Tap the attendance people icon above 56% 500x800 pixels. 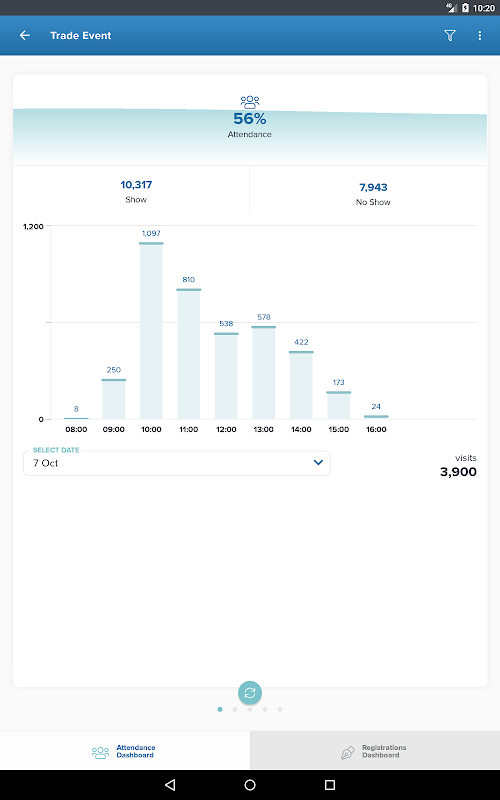point(249,102)
